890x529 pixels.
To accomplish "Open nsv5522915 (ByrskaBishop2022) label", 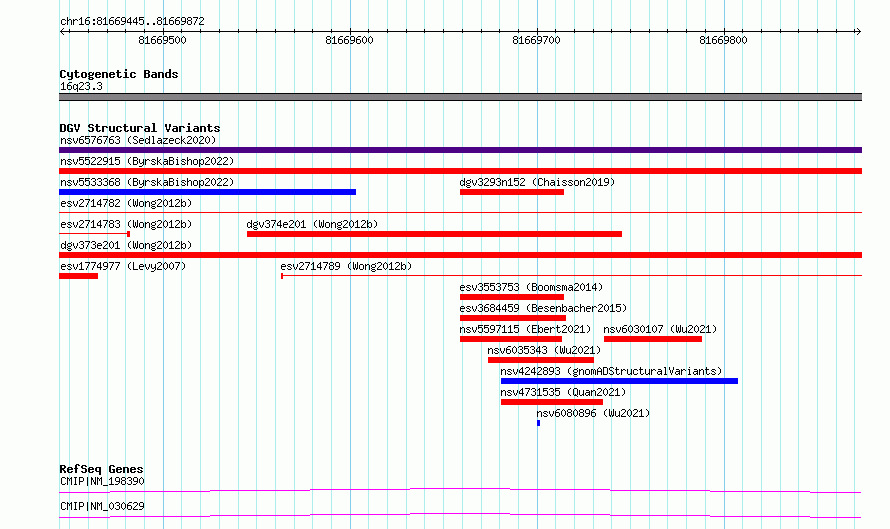I will [x=147, y=161].
